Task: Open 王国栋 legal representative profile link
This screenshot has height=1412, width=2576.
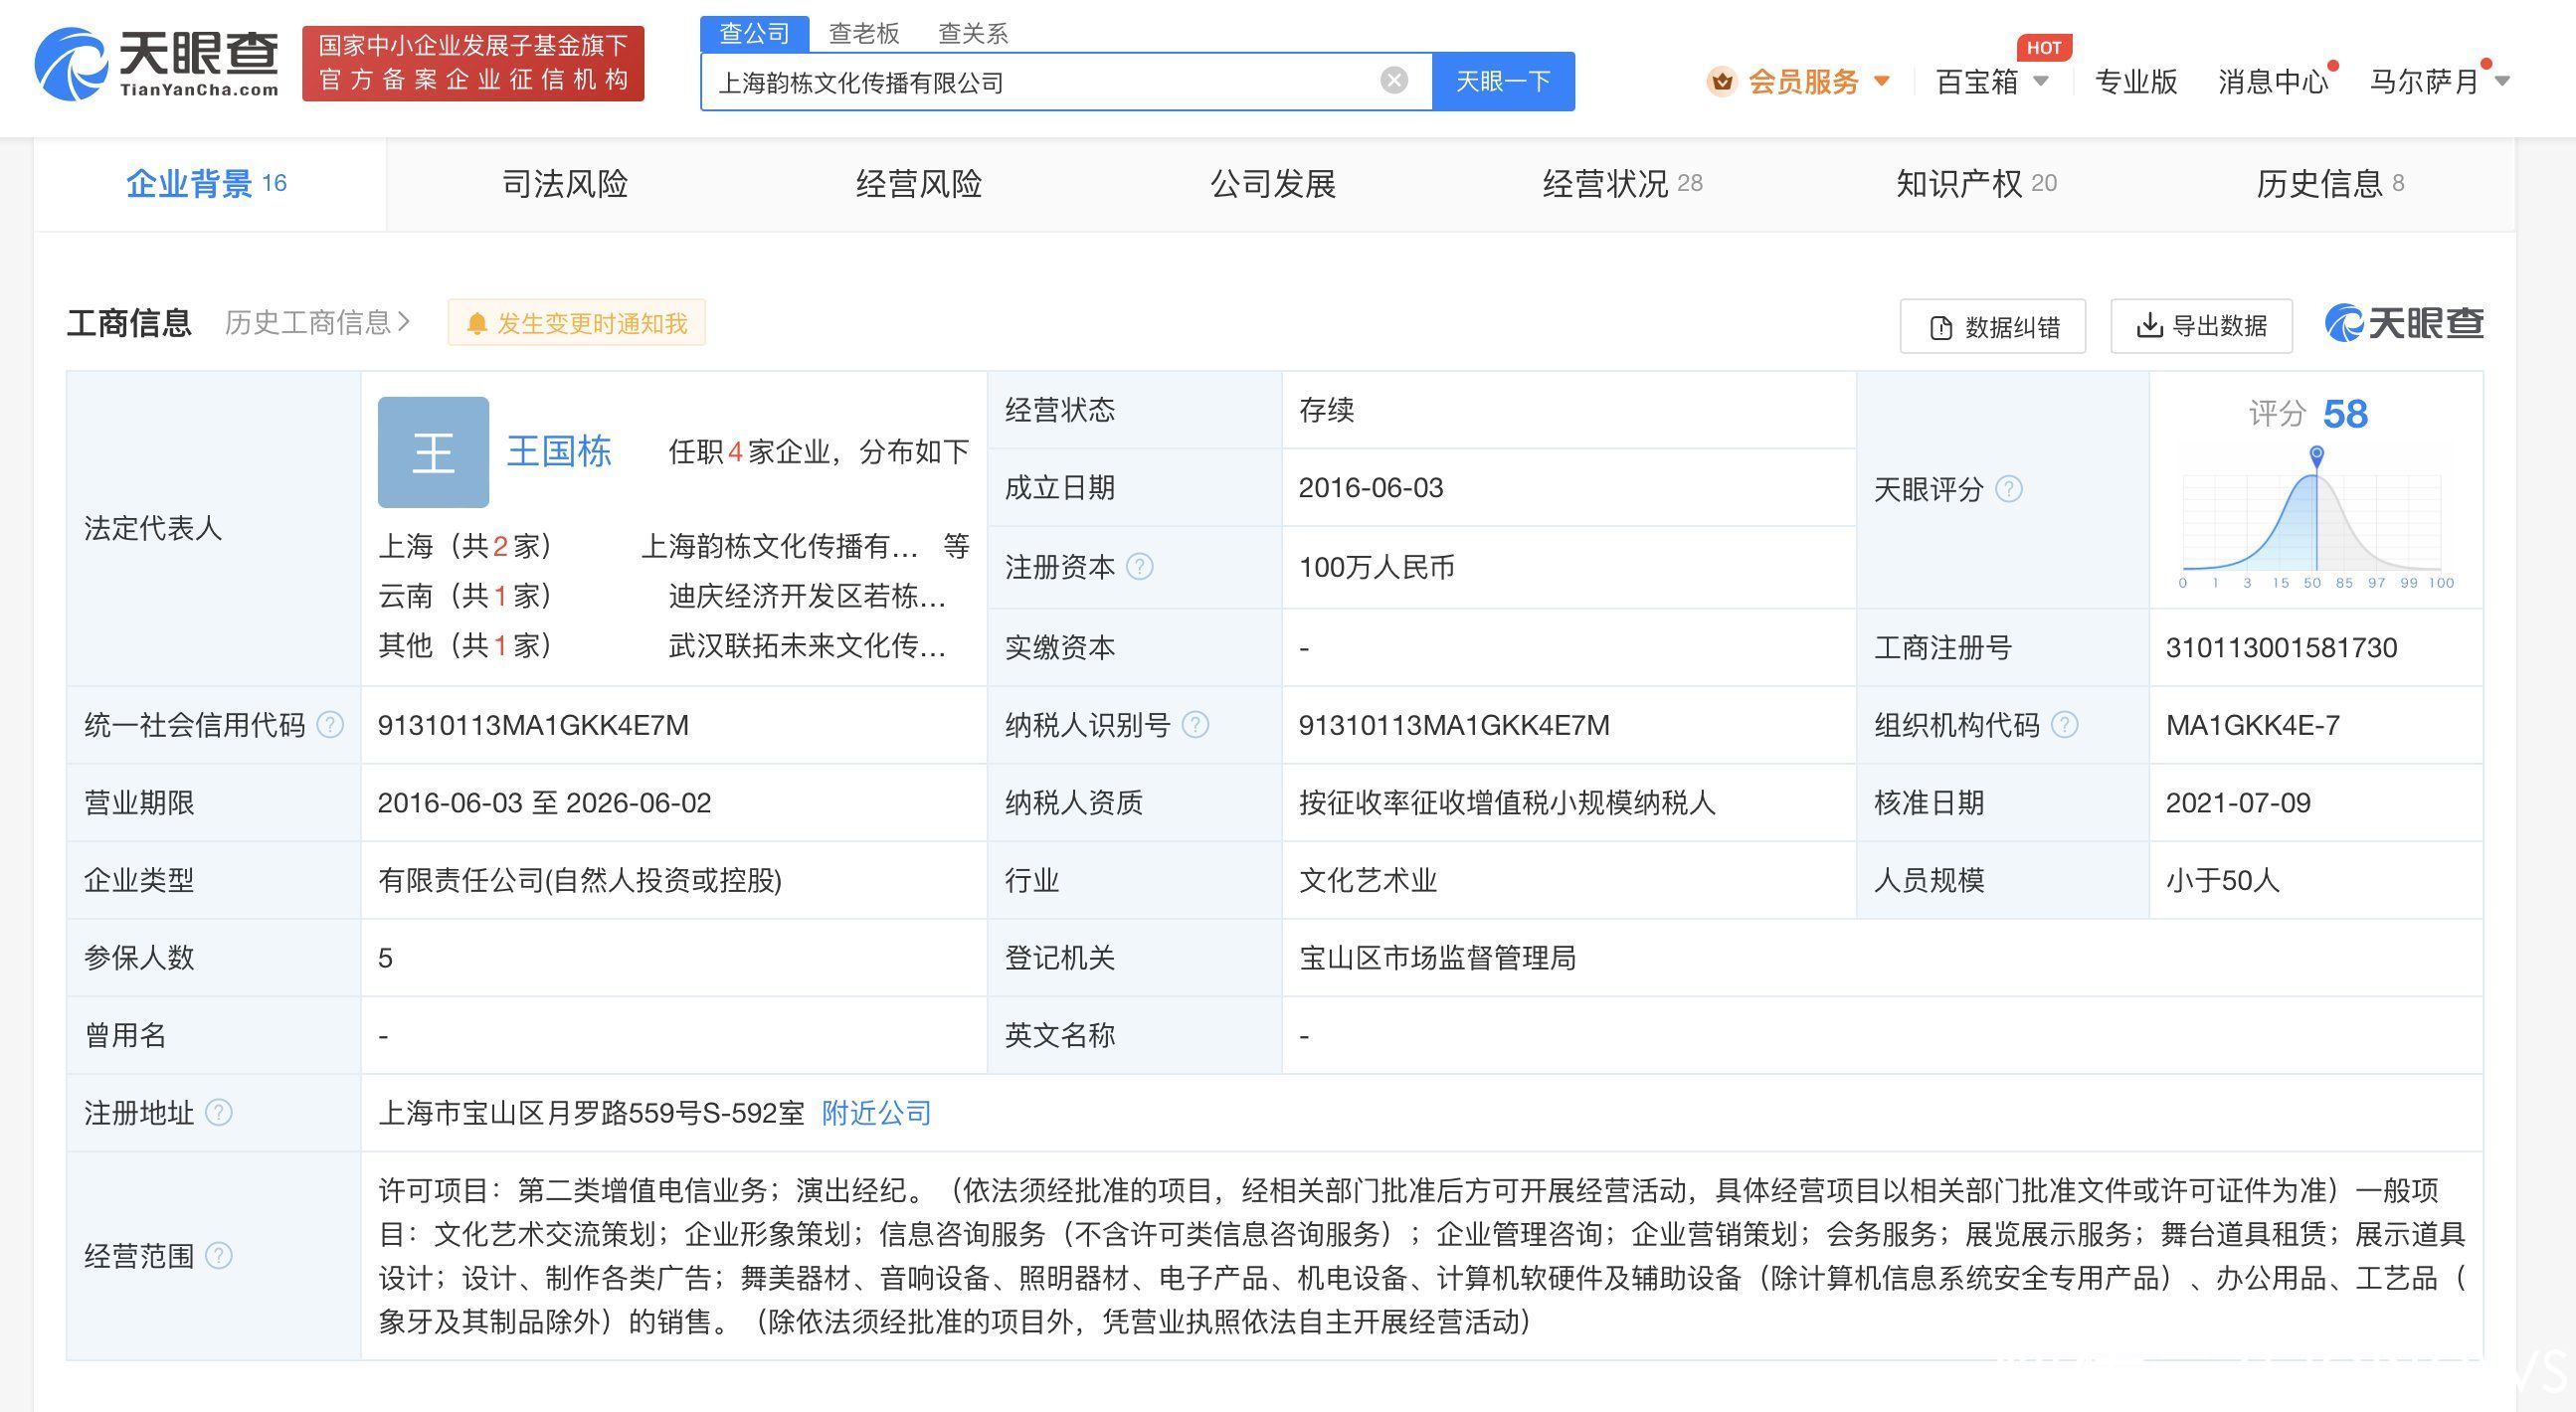Action: tap(559, 451)
